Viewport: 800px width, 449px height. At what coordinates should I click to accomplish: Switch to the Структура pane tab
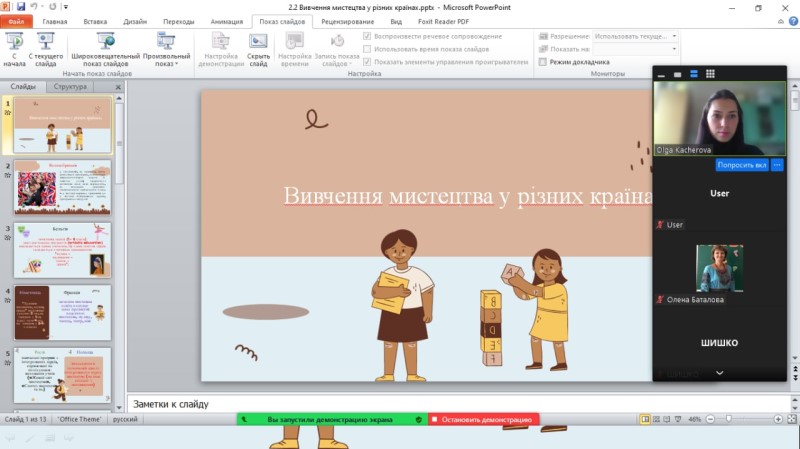[x=71, y=87]
